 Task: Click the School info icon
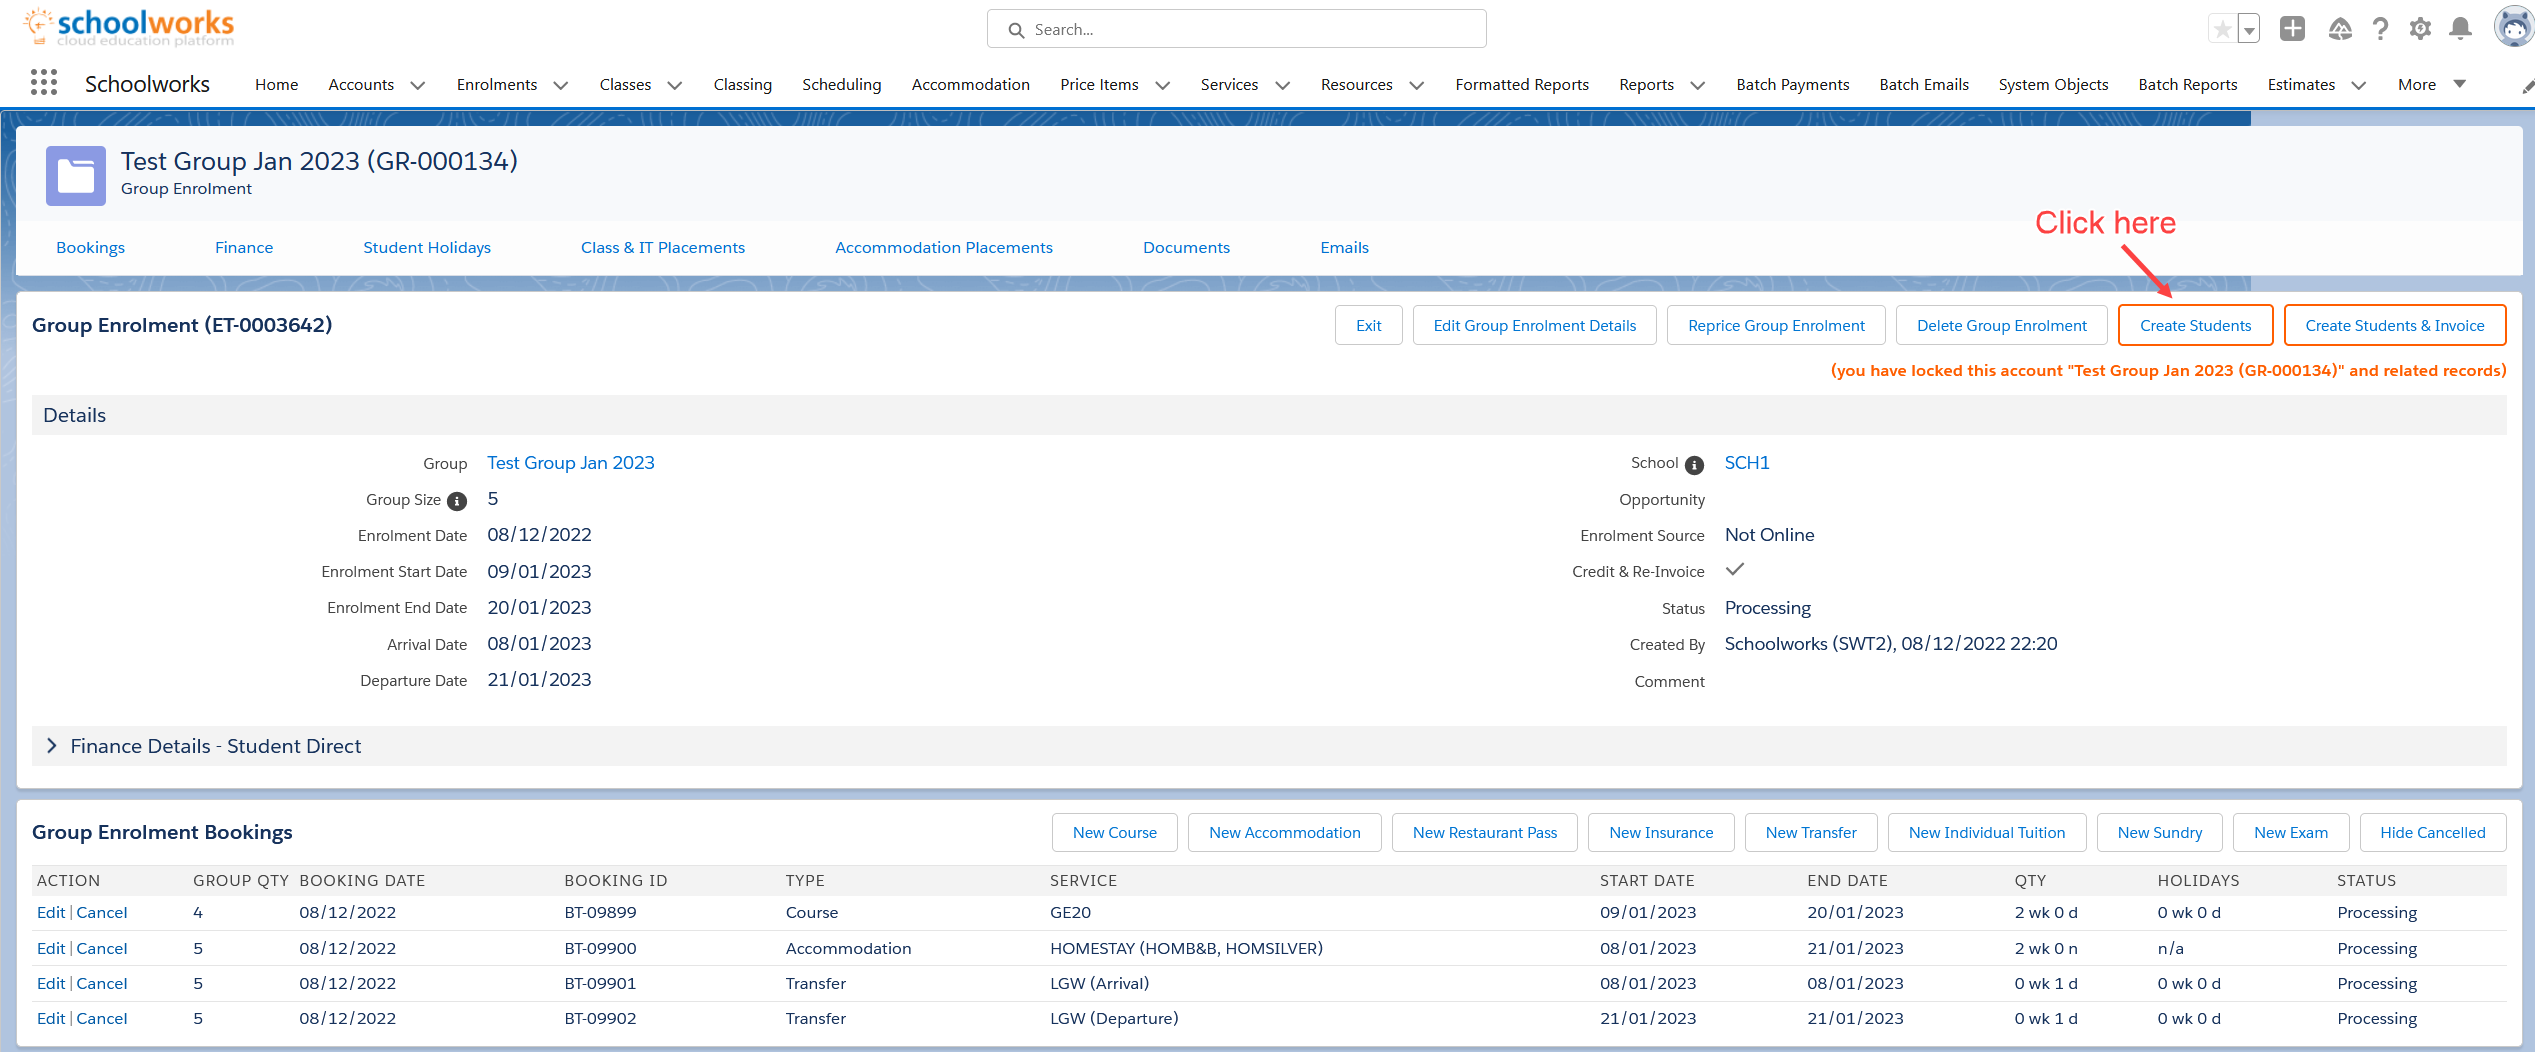click(1694, 465)
